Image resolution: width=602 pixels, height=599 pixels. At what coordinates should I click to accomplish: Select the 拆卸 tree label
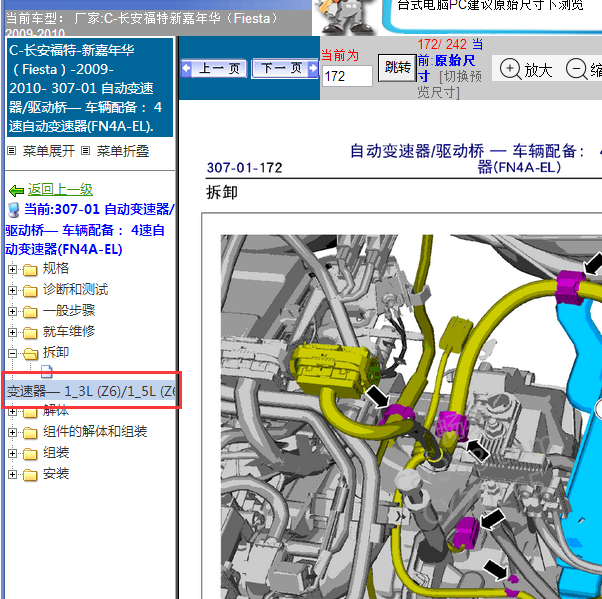pyautogui.click(x=56, y=352)
